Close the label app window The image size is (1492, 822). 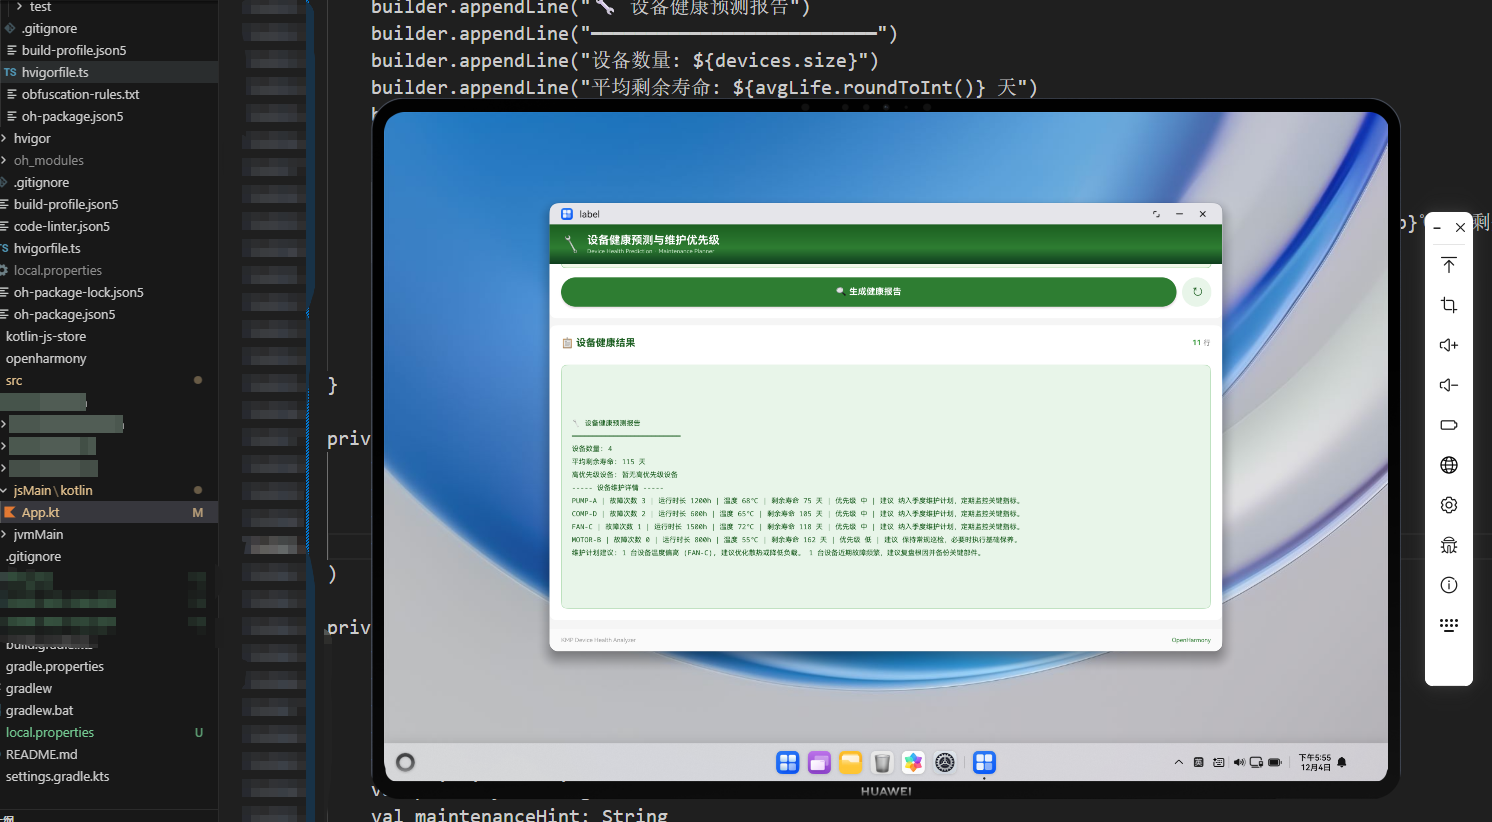click(x=1203, y=214)
